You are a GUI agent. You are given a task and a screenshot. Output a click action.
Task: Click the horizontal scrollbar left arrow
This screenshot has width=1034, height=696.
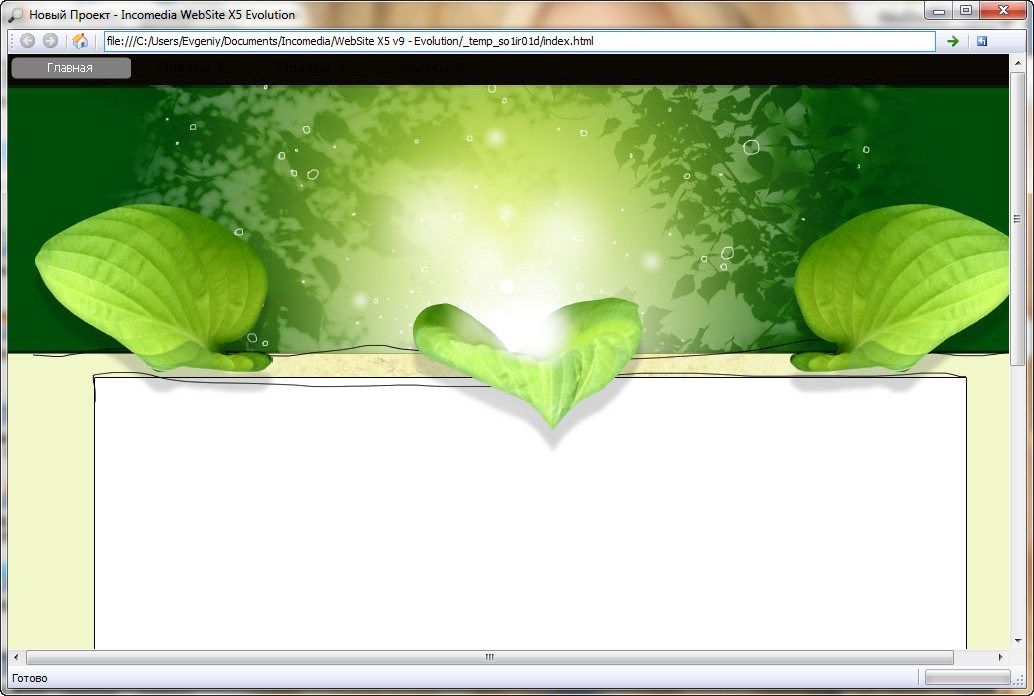click(x=15, y=657)
